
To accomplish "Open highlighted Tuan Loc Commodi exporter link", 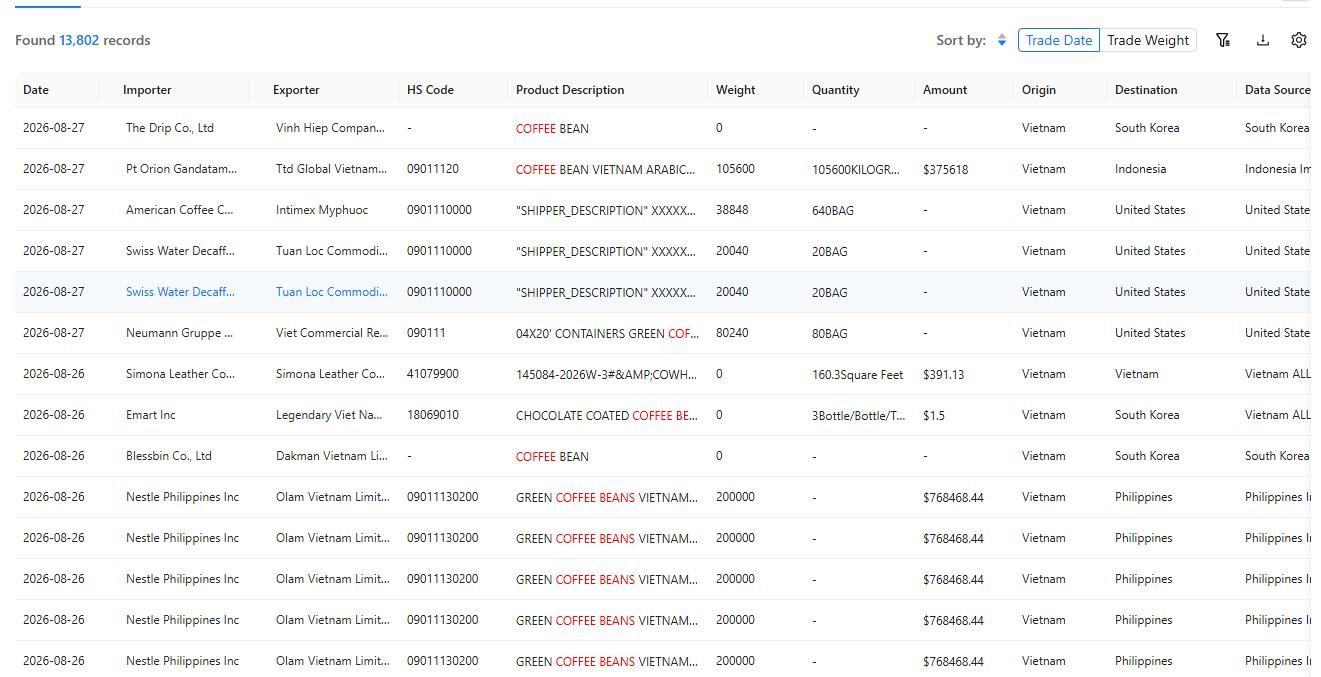I will pos(331,292).
